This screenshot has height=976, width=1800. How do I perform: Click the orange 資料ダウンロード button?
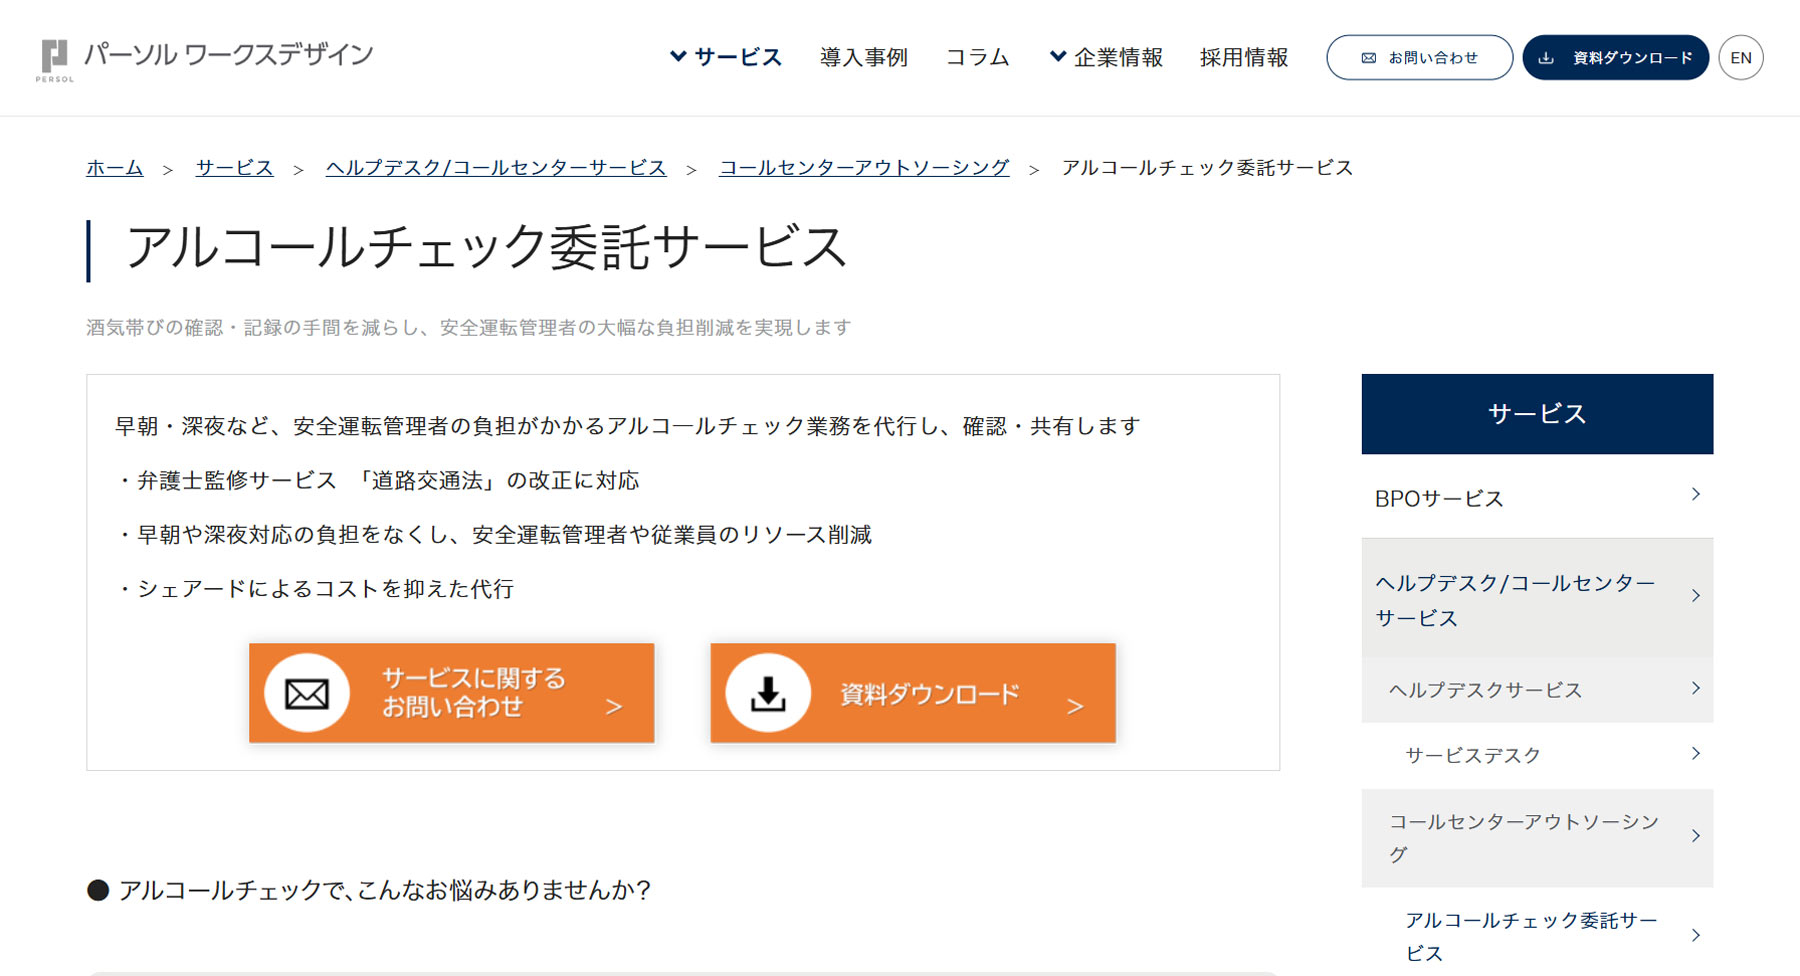[913, 693]
